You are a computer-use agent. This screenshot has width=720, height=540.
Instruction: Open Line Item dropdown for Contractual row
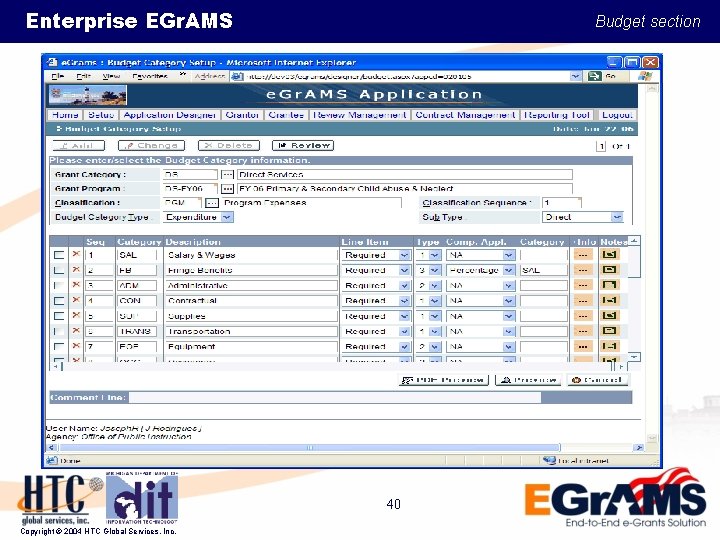pos(404,301)
